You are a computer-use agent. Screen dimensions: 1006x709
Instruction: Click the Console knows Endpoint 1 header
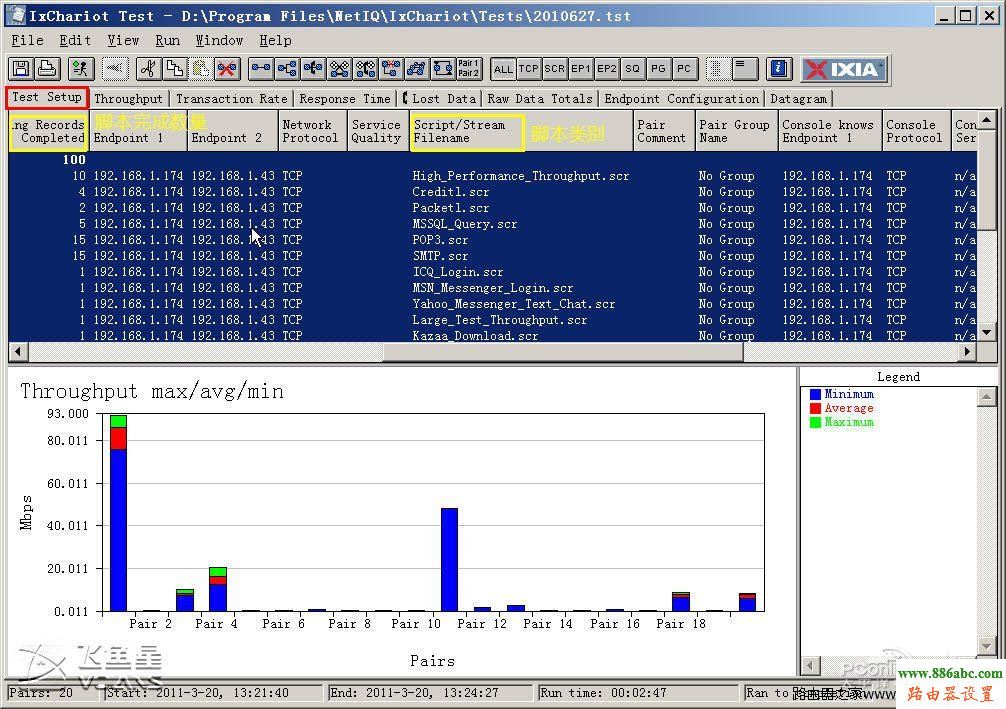click(830, 131)
